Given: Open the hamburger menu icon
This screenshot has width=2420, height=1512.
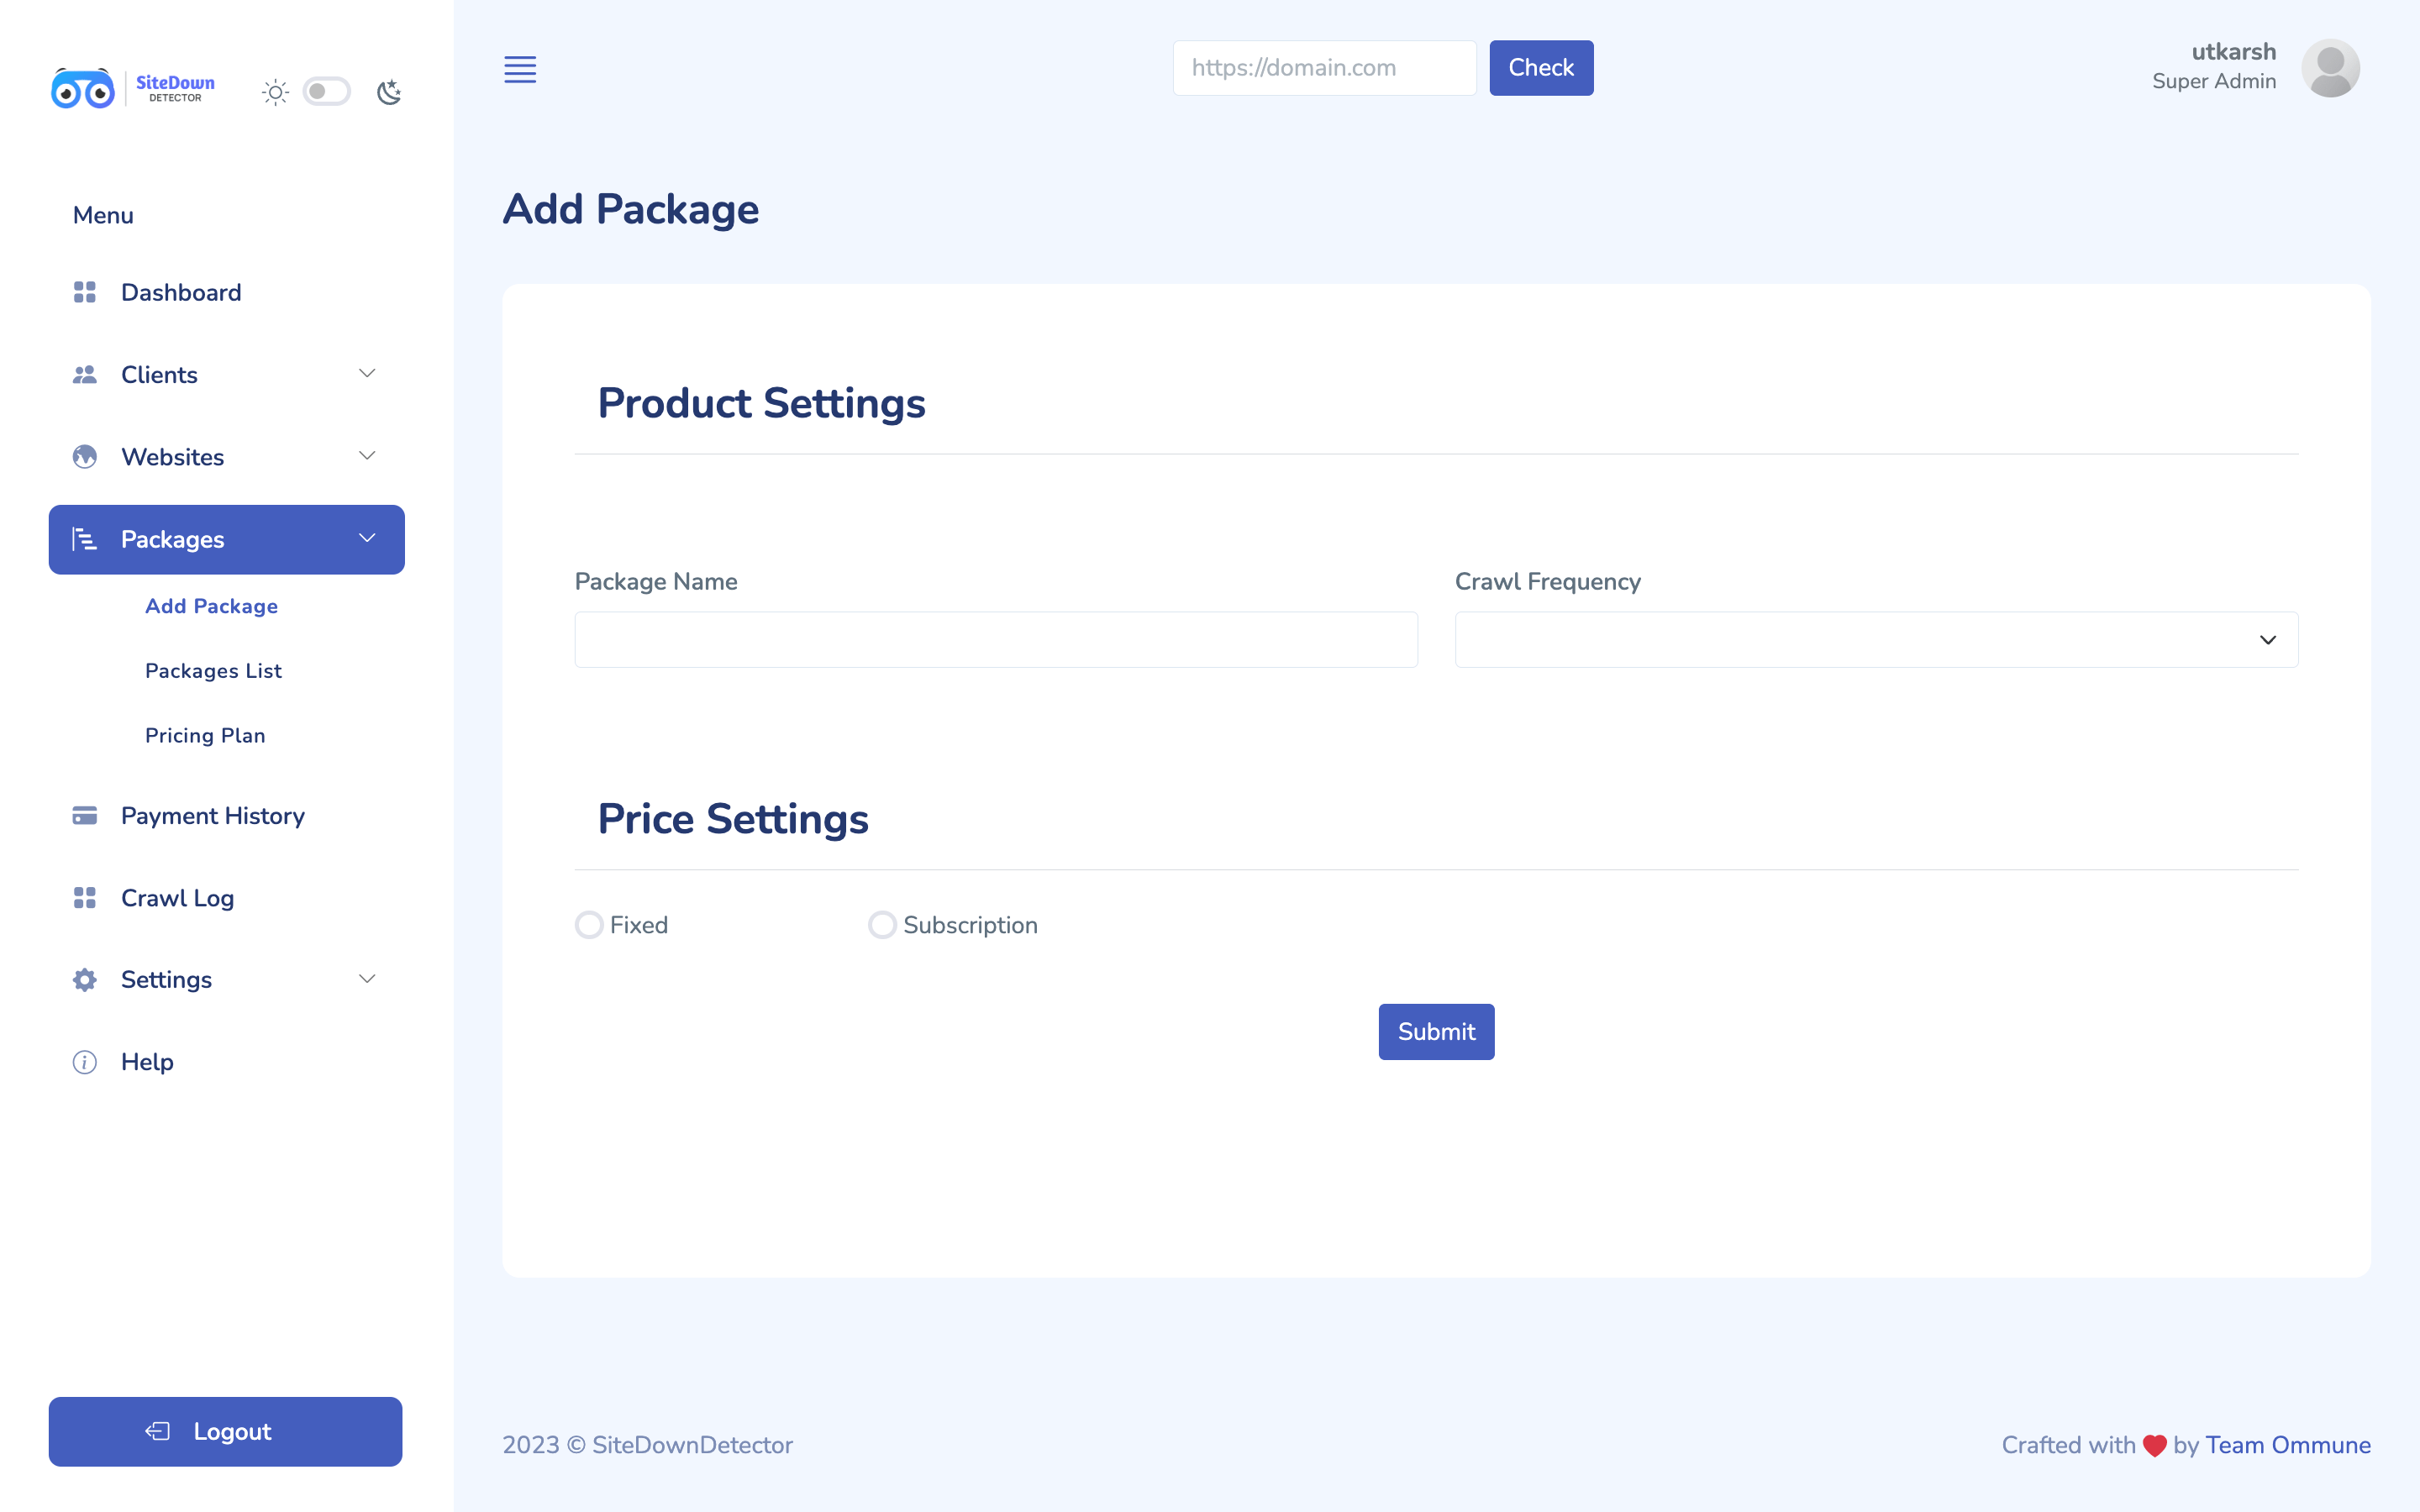Looking at the screenshot, I should (520, 69).
